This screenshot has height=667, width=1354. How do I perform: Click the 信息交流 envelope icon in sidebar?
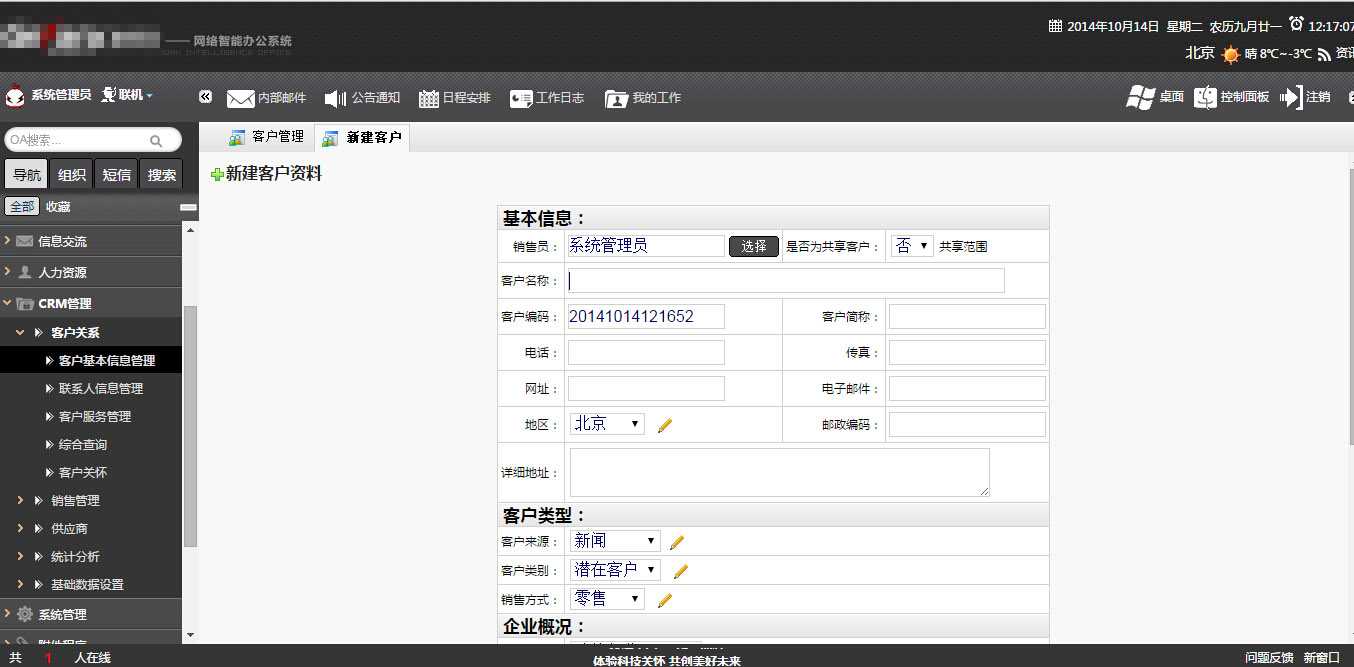[x=25, y=241]
